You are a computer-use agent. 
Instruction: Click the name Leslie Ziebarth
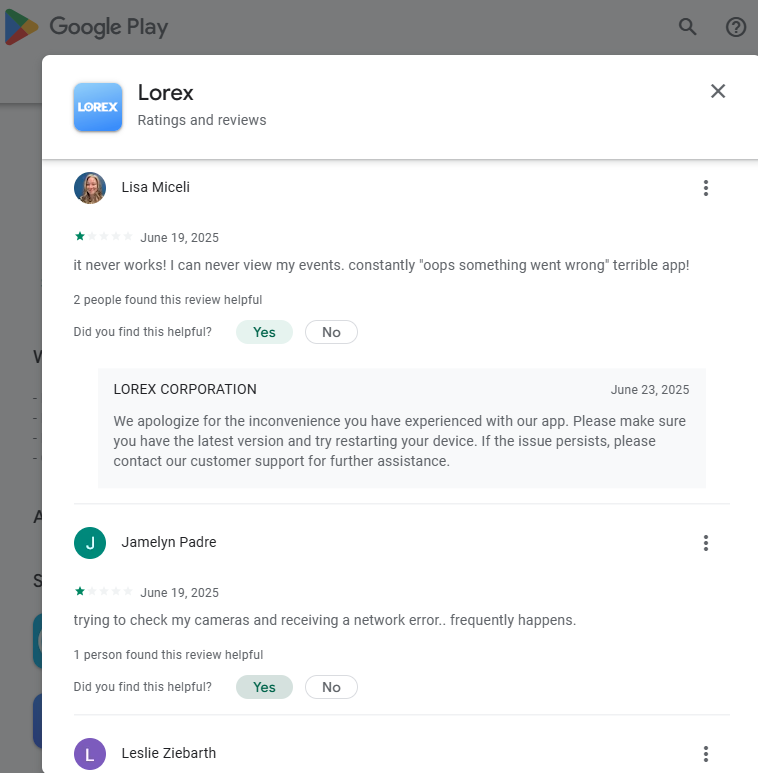click(169, 753)
